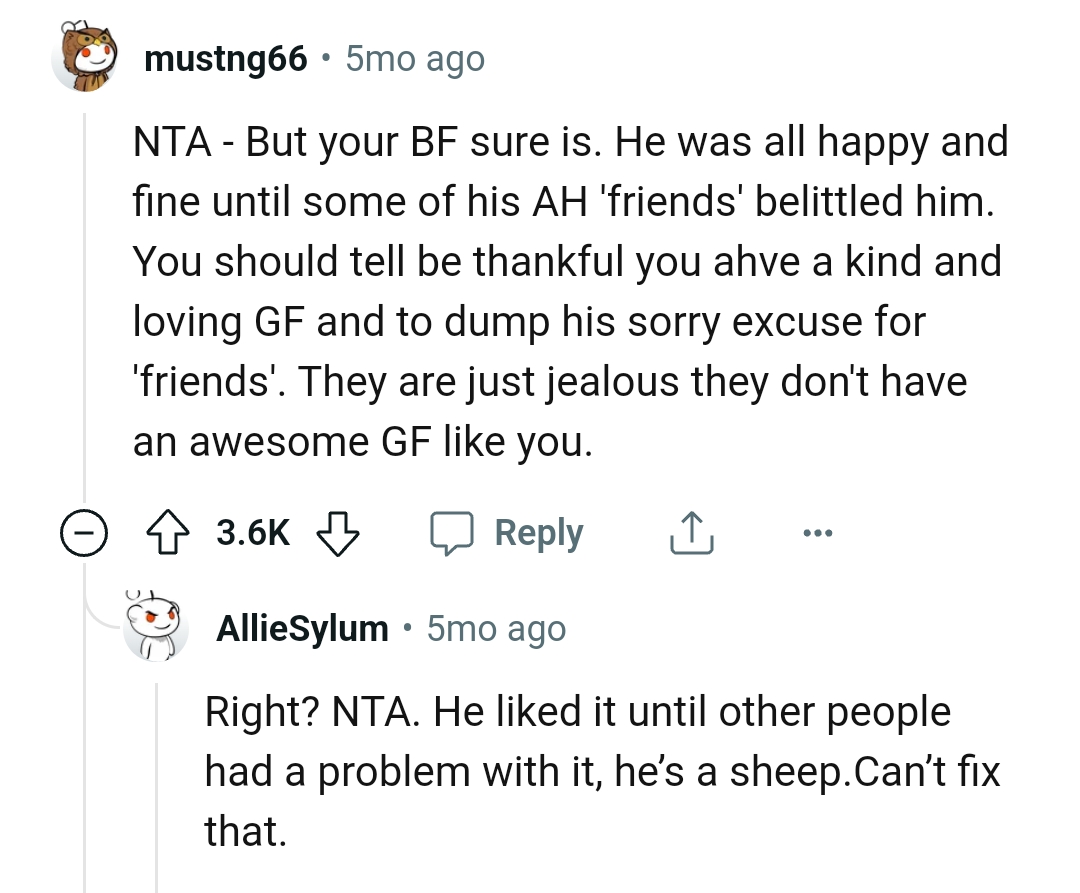The height and width of the screenshot is (893, 1080).
Task: Open AllieSylum's profile from the username
Action: point(302,628)
